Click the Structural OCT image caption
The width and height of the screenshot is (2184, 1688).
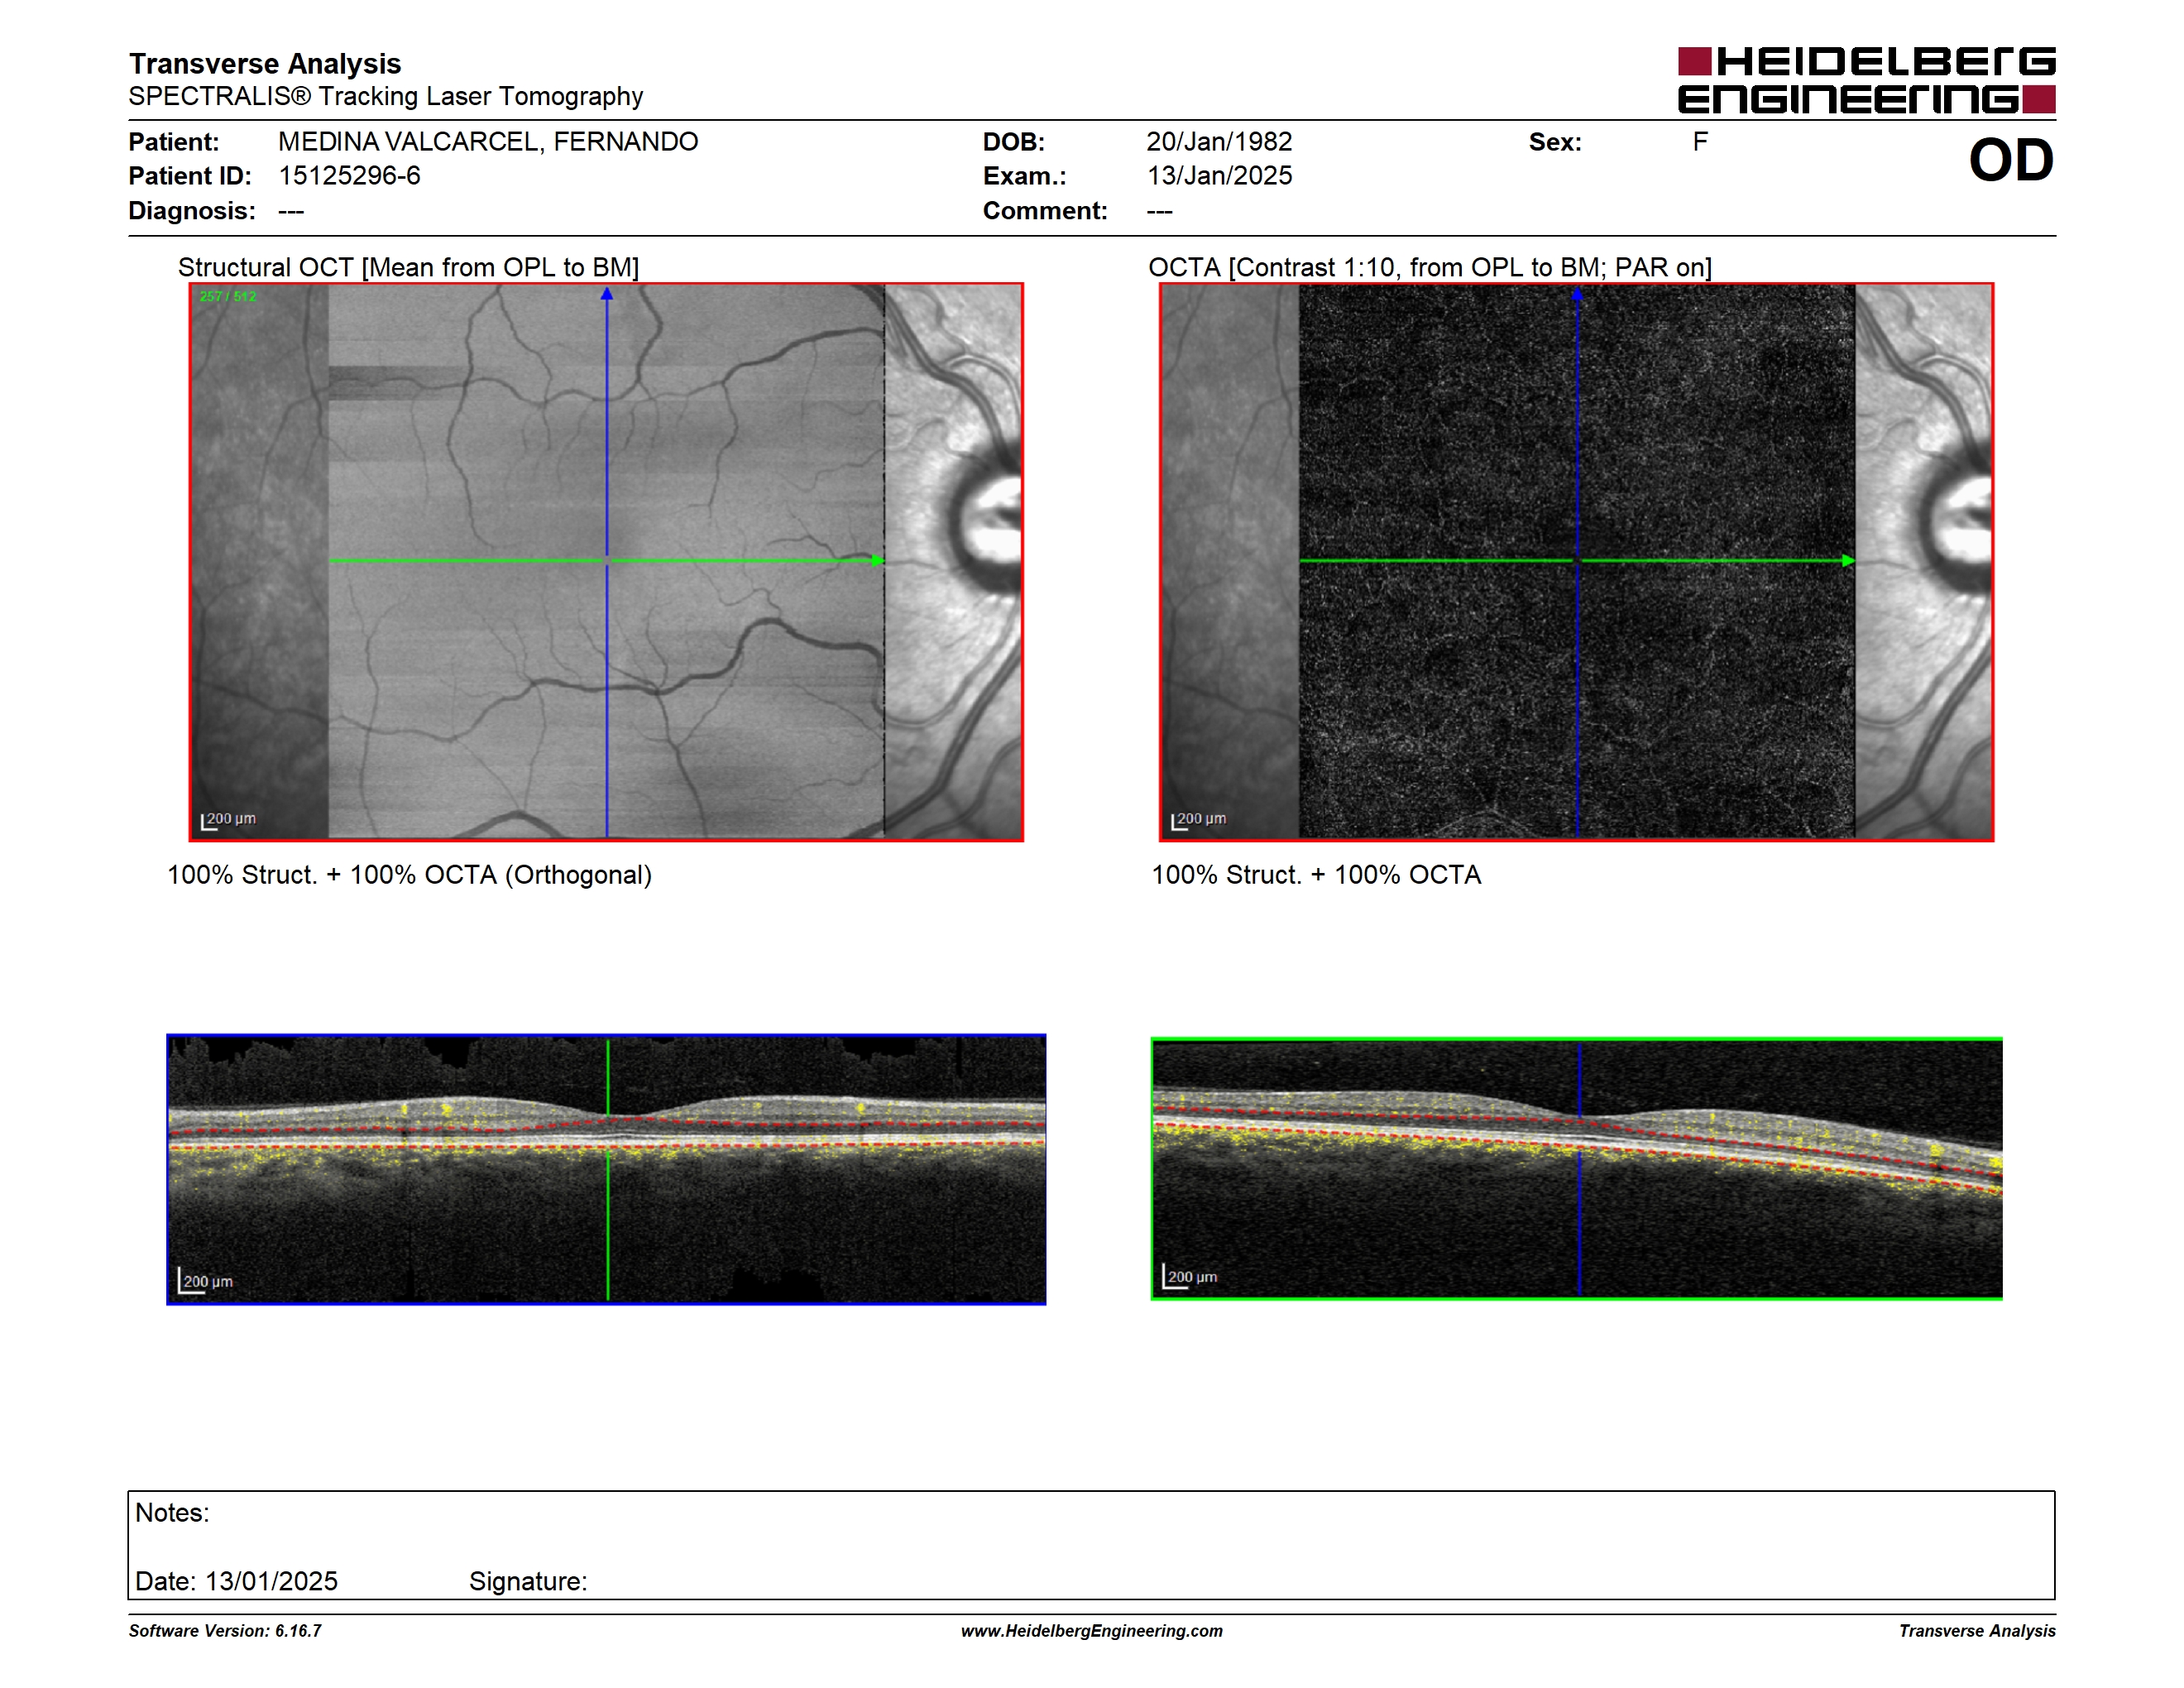click(x=408, y=267)
